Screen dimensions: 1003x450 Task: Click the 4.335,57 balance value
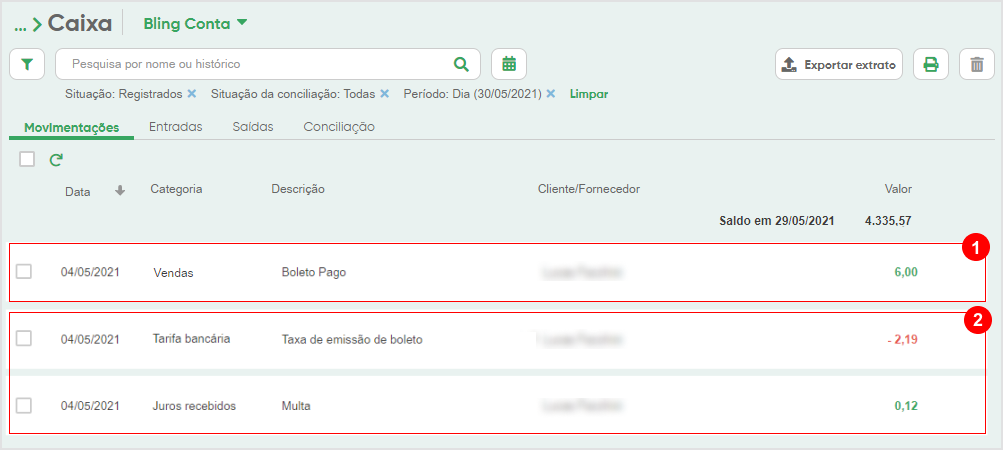click(888, 221)
